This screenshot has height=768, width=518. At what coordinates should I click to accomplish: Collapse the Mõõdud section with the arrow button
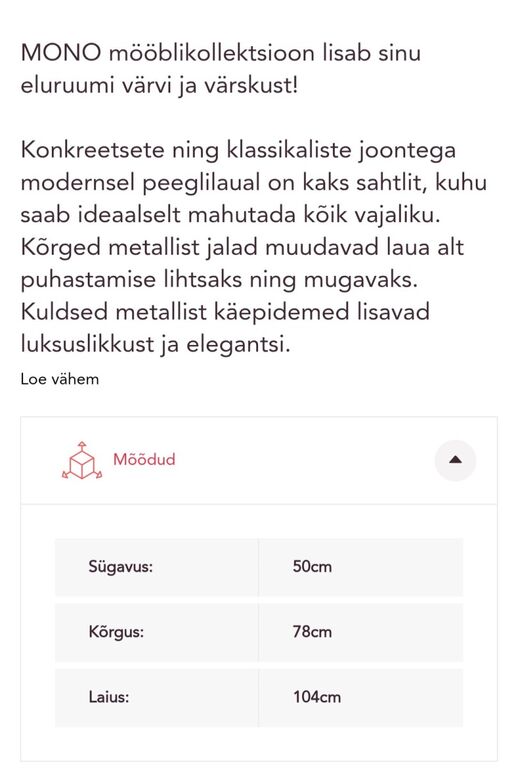pos(455,460)
